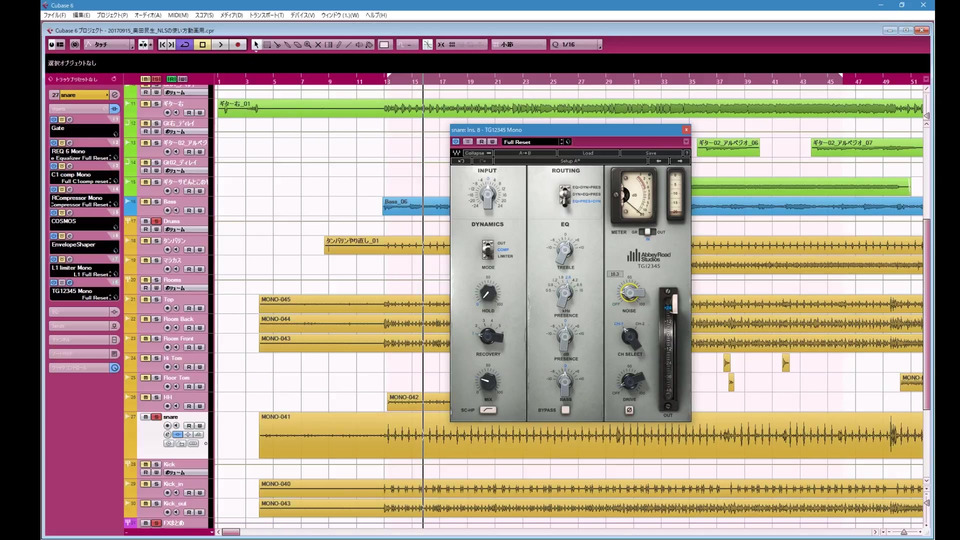Viewport: 960px width, 540px height.
Task: Open the 小節 grid type dropdown
Action: [x=519, y=45]
